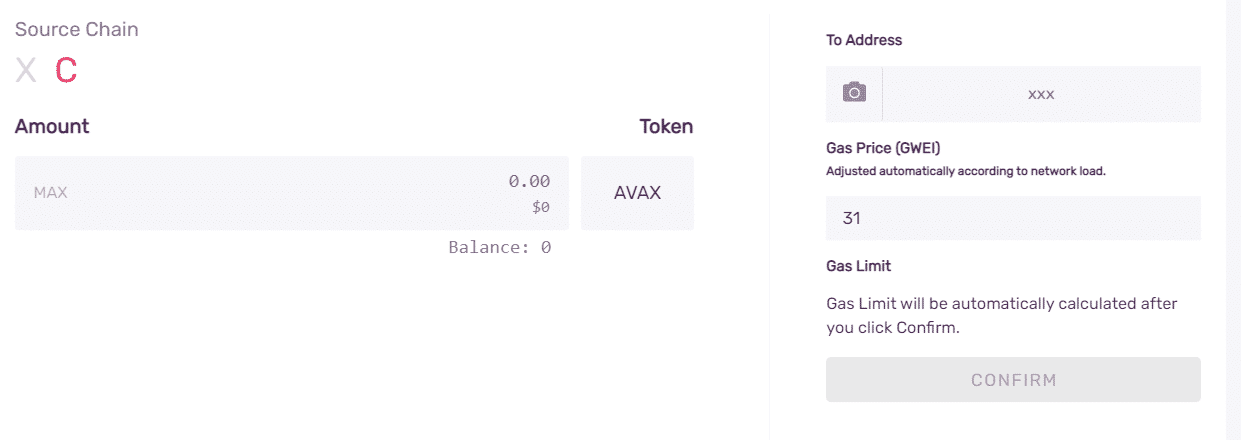Click the Gas Price (GWEI) label

point(883,148)
